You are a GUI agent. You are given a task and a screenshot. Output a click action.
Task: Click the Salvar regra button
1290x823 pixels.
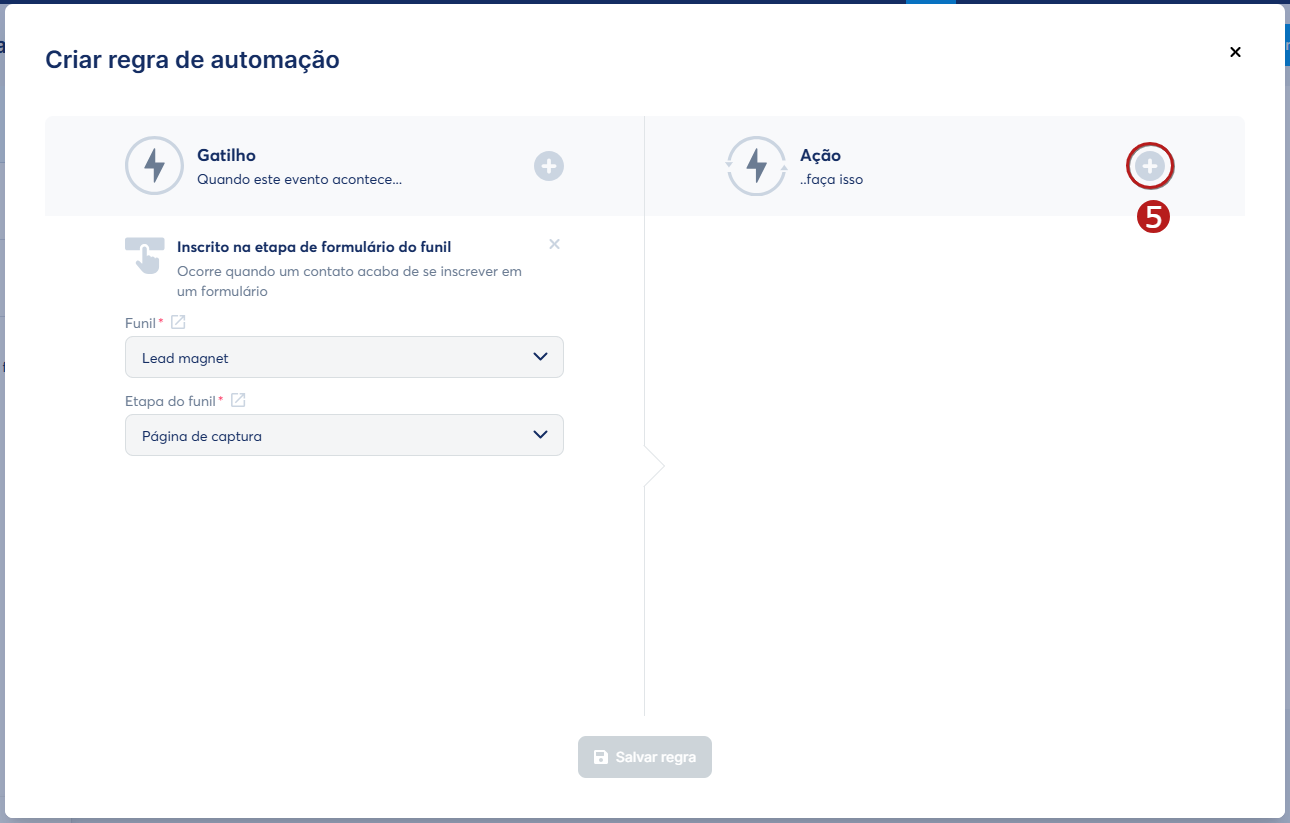click(x=645, y=757)
